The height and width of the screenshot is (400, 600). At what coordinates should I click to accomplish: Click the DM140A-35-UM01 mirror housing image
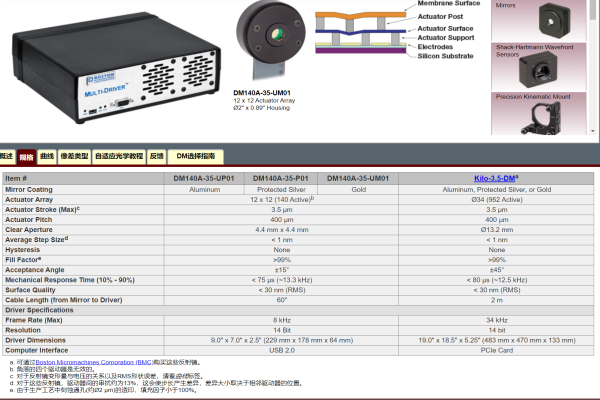(271, 38)
